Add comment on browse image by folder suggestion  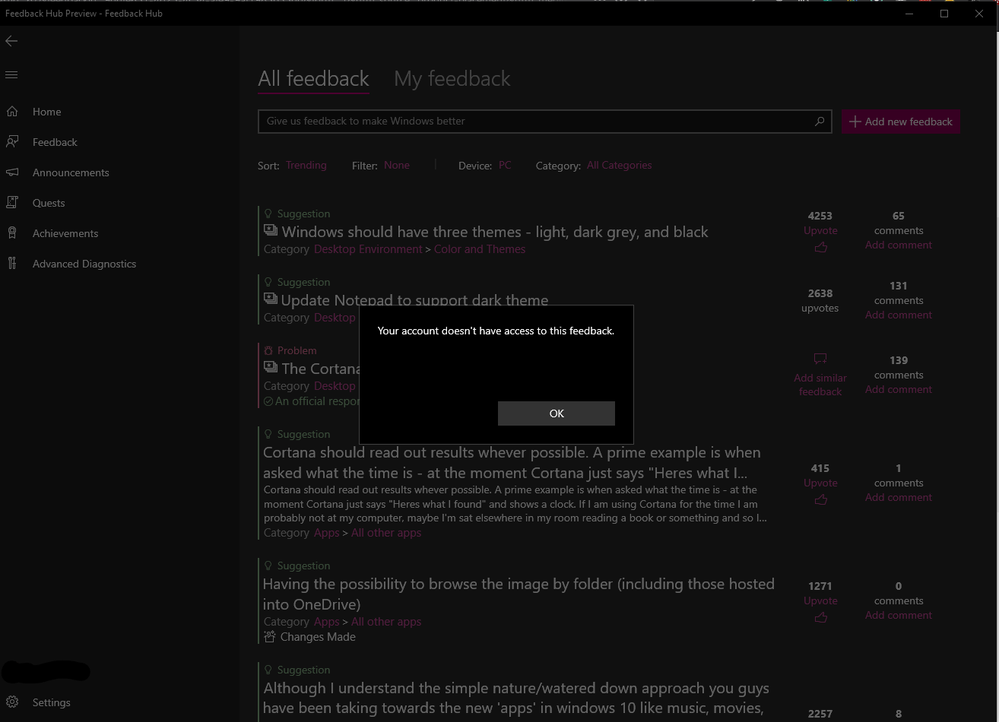[x=898, y=615]
